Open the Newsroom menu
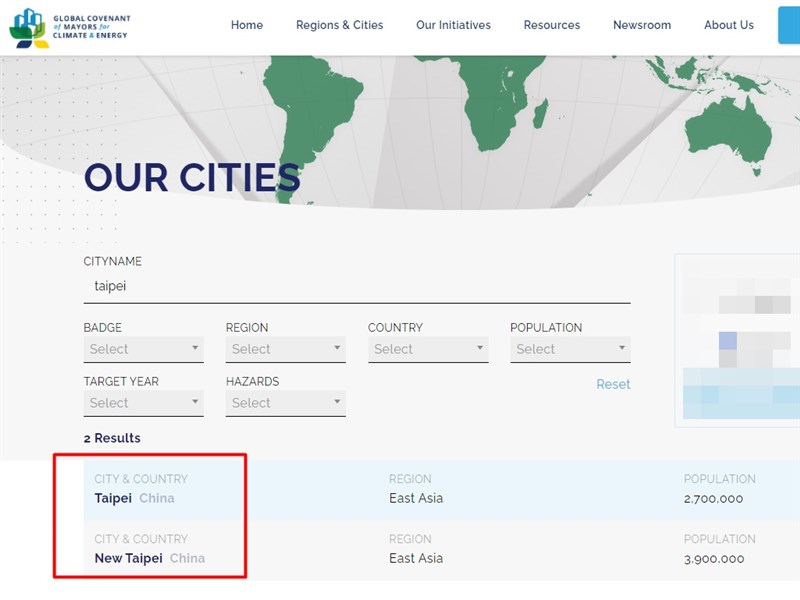The height and width of the screenshot is (600, 800). point(642,25)
